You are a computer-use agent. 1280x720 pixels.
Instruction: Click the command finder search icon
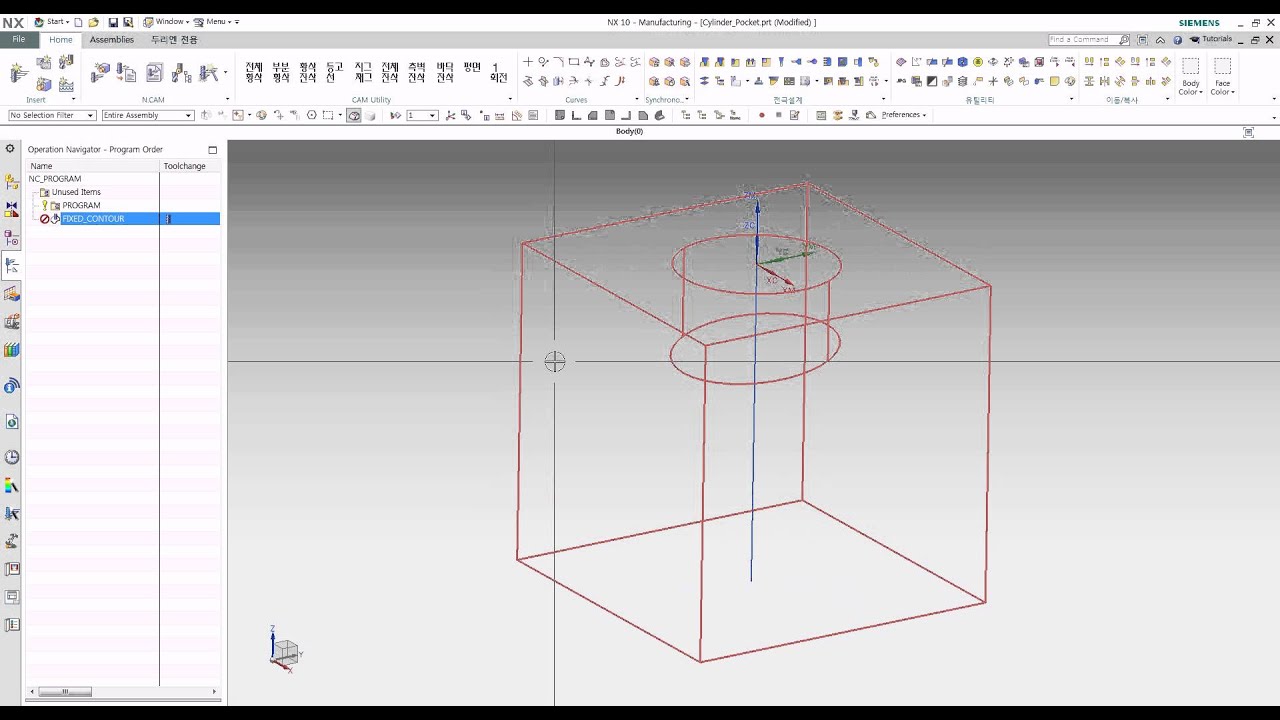click(1124, 40)
